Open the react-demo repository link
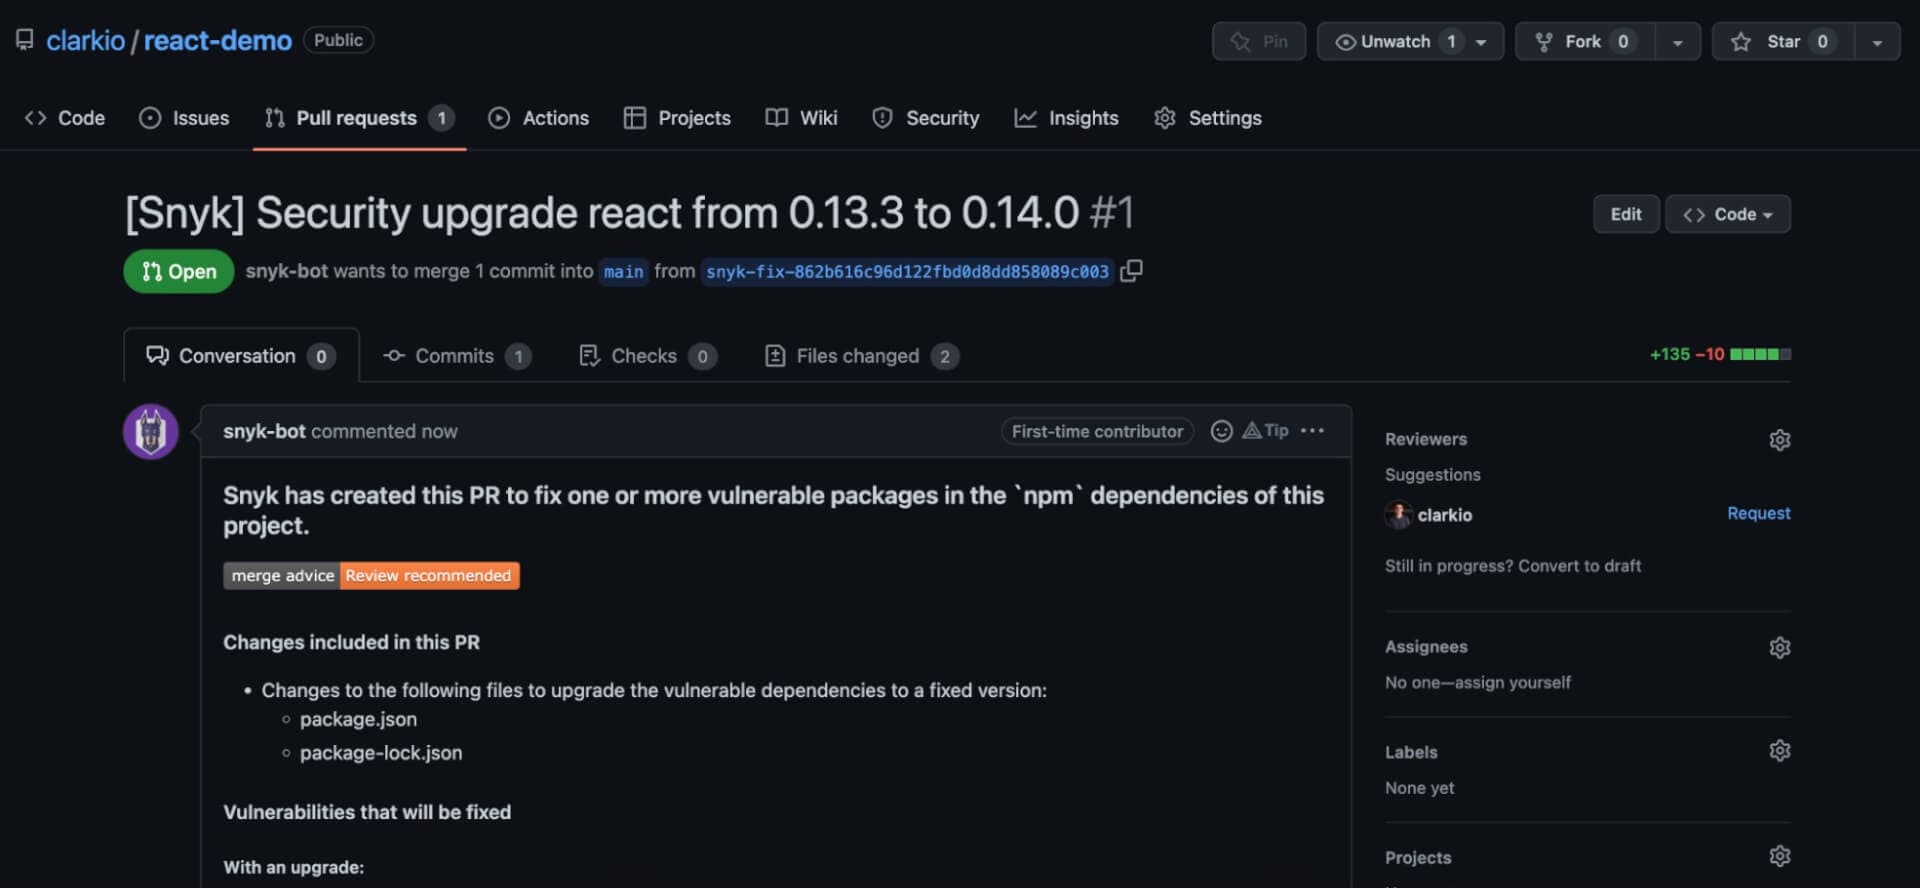The width and height of the screenshot is (1920, 889). click(218, 41)
